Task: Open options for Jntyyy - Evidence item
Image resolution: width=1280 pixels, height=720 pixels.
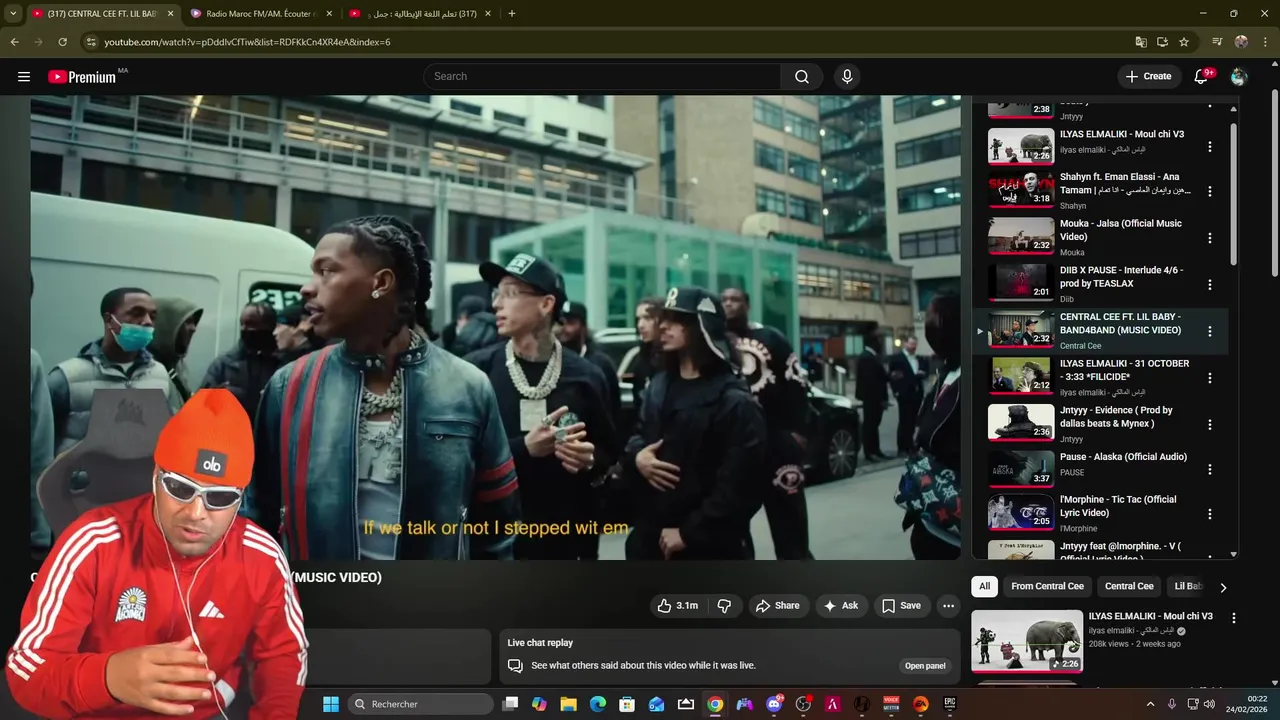Action: 1209,424
